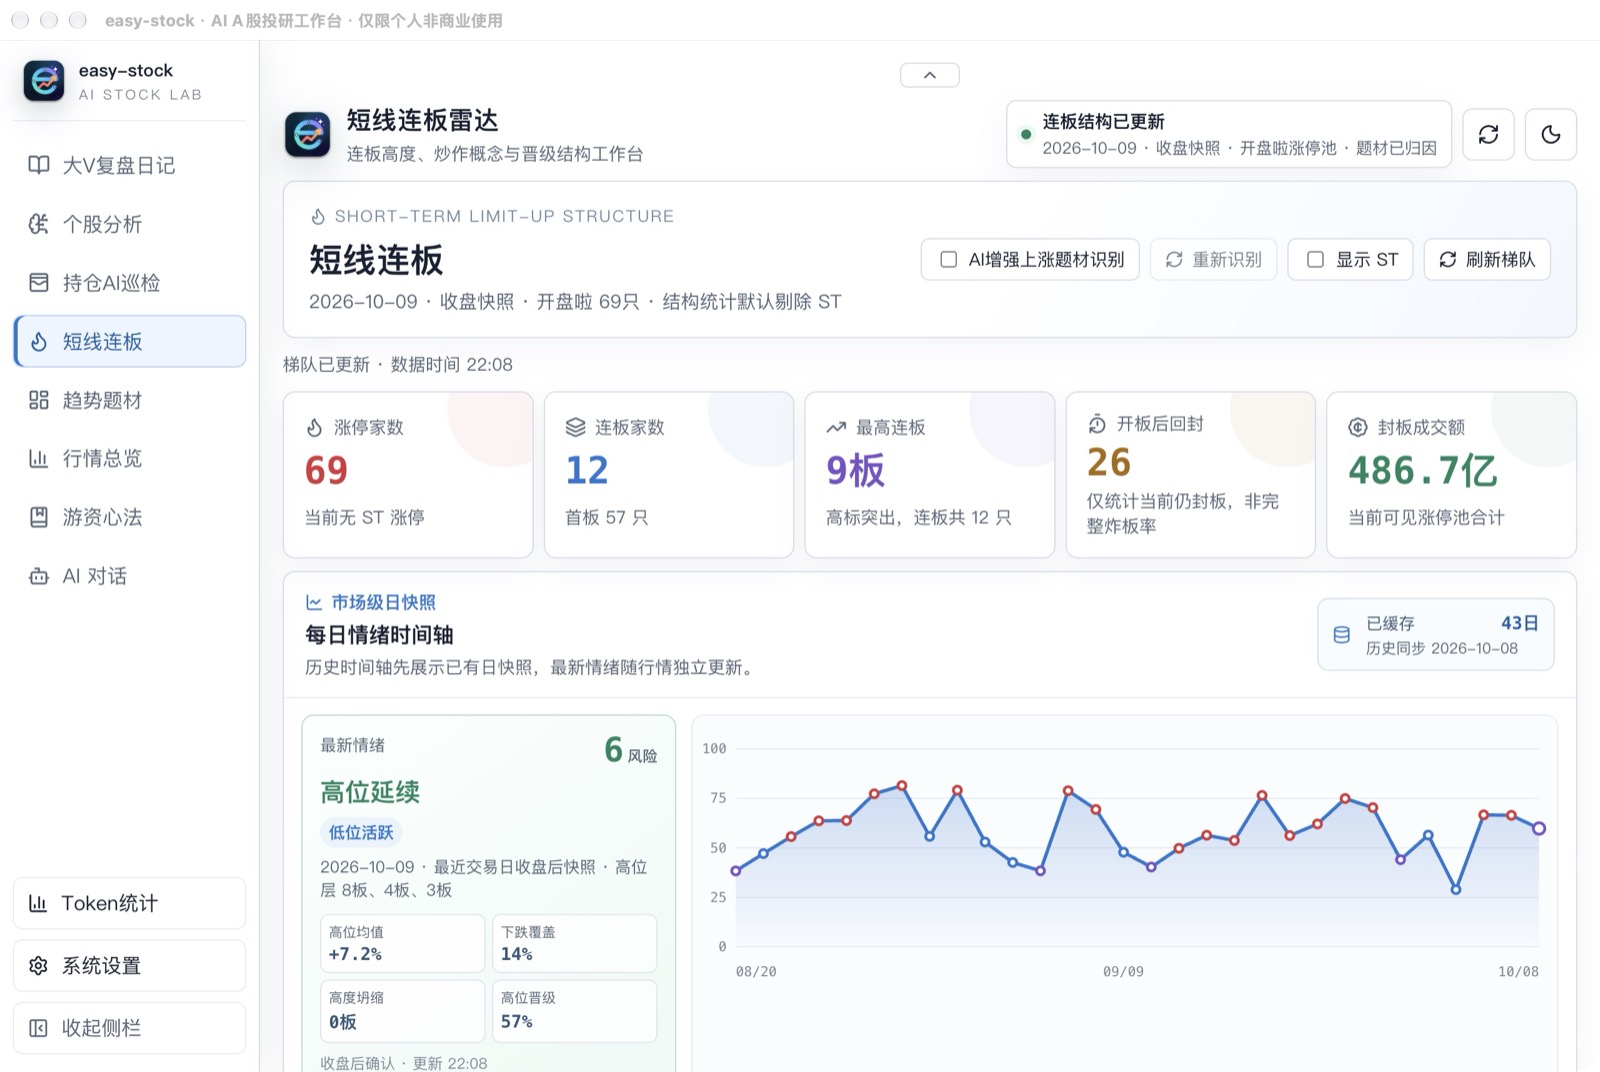Click the 低位活跃 tag
The width and height of the screenshot is (1600, 1072).
click(x=361, y=832)
